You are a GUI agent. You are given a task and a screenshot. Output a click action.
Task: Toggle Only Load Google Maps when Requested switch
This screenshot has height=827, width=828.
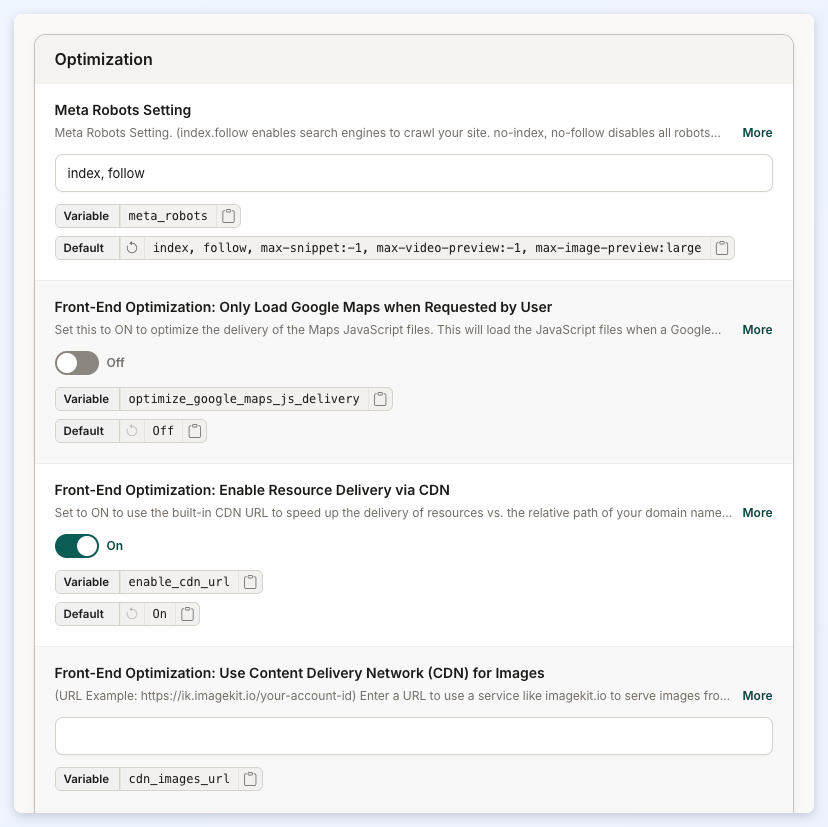[77, 363]
